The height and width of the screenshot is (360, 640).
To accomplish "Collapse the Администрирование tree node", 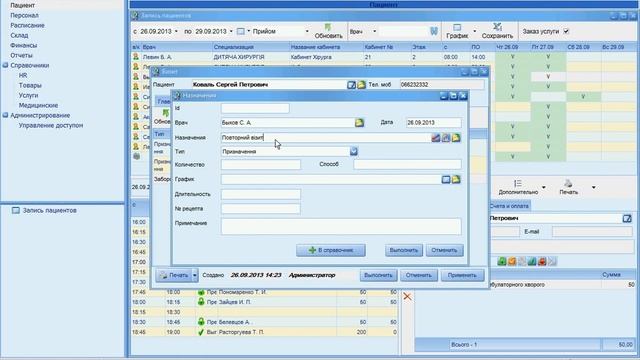I will [5, 116].
